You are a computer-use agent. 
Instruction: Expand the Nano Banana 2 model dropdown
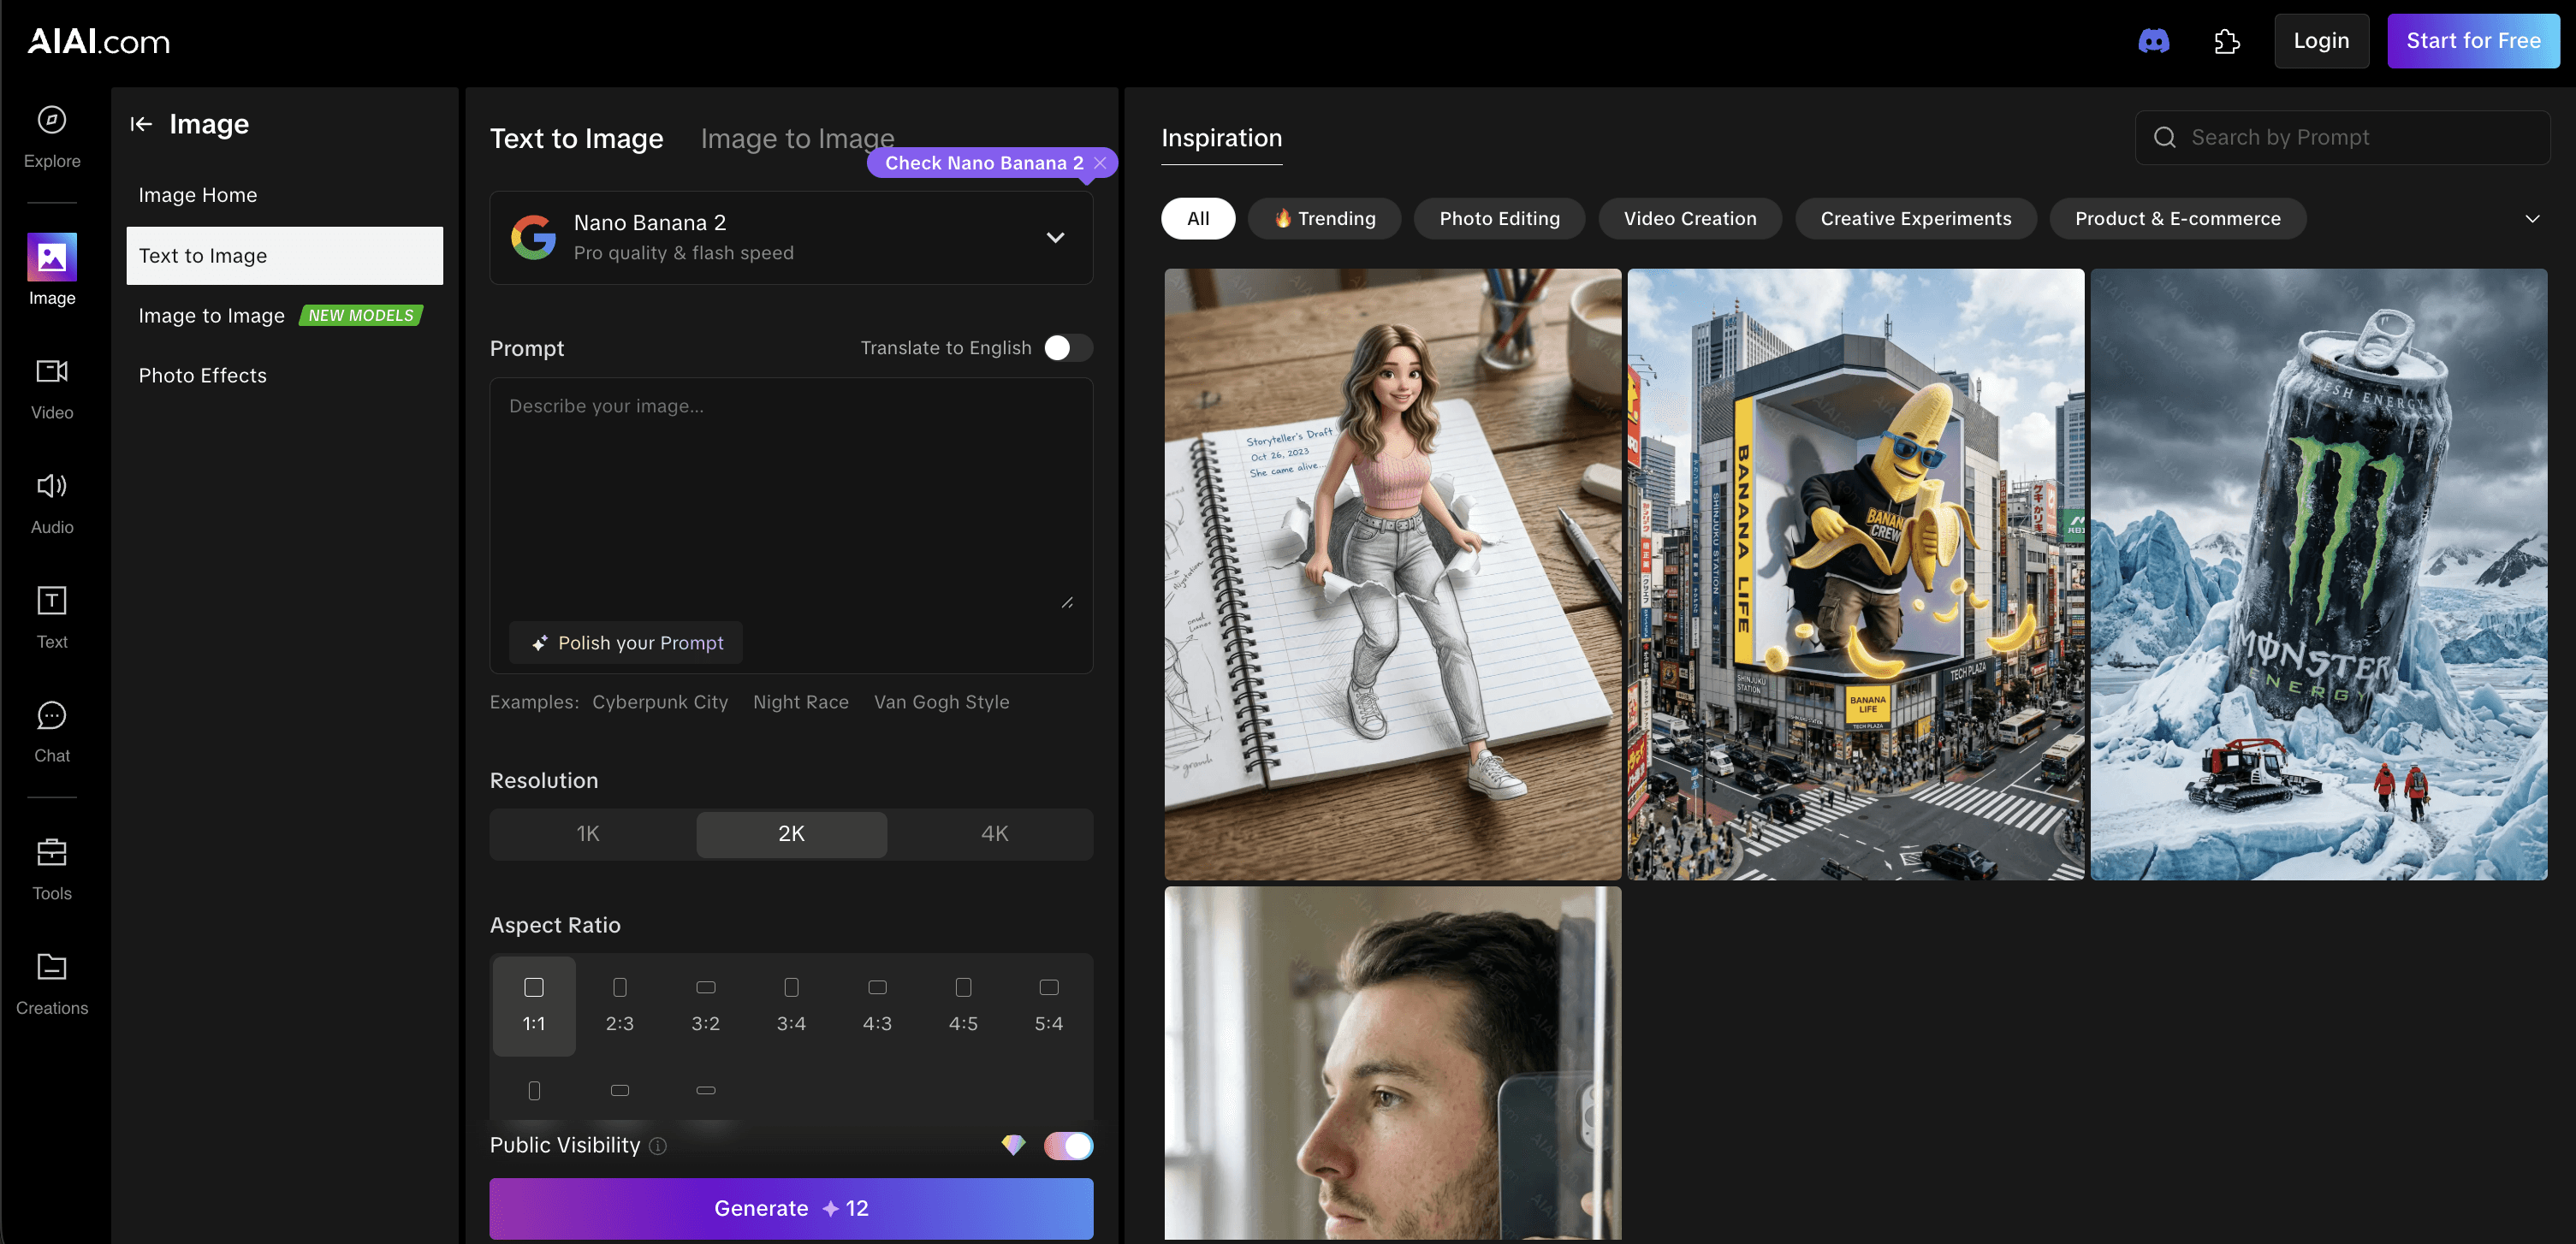point(1054,238)
